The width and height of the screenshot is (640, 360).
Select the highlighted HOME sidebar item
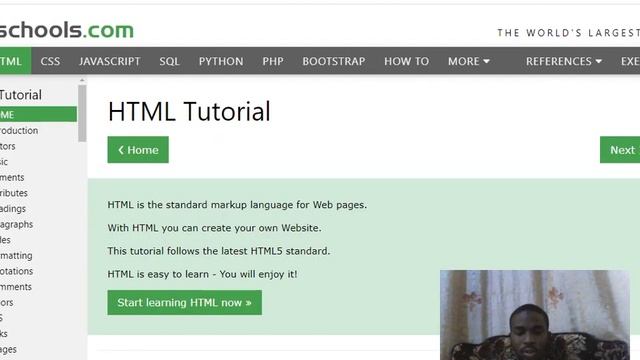pyautogui.click(x=38, y=114)
